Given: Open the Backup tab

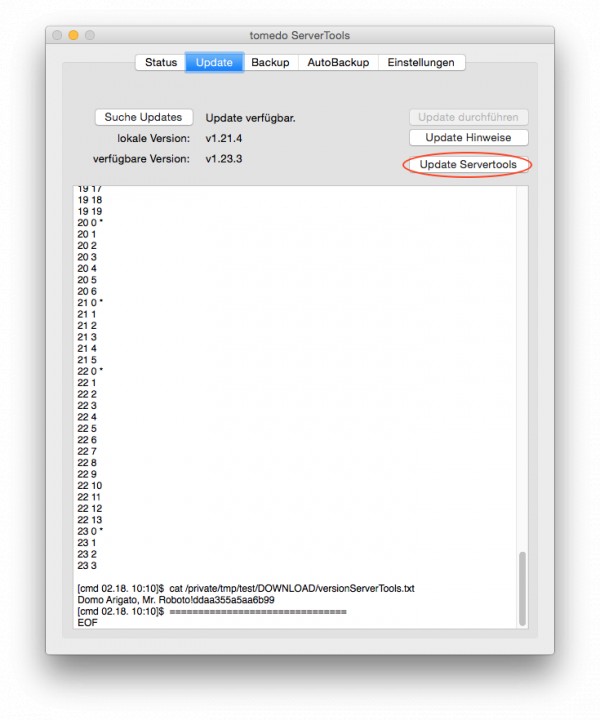Looking at the screenshot, I should tap(270, 62).
